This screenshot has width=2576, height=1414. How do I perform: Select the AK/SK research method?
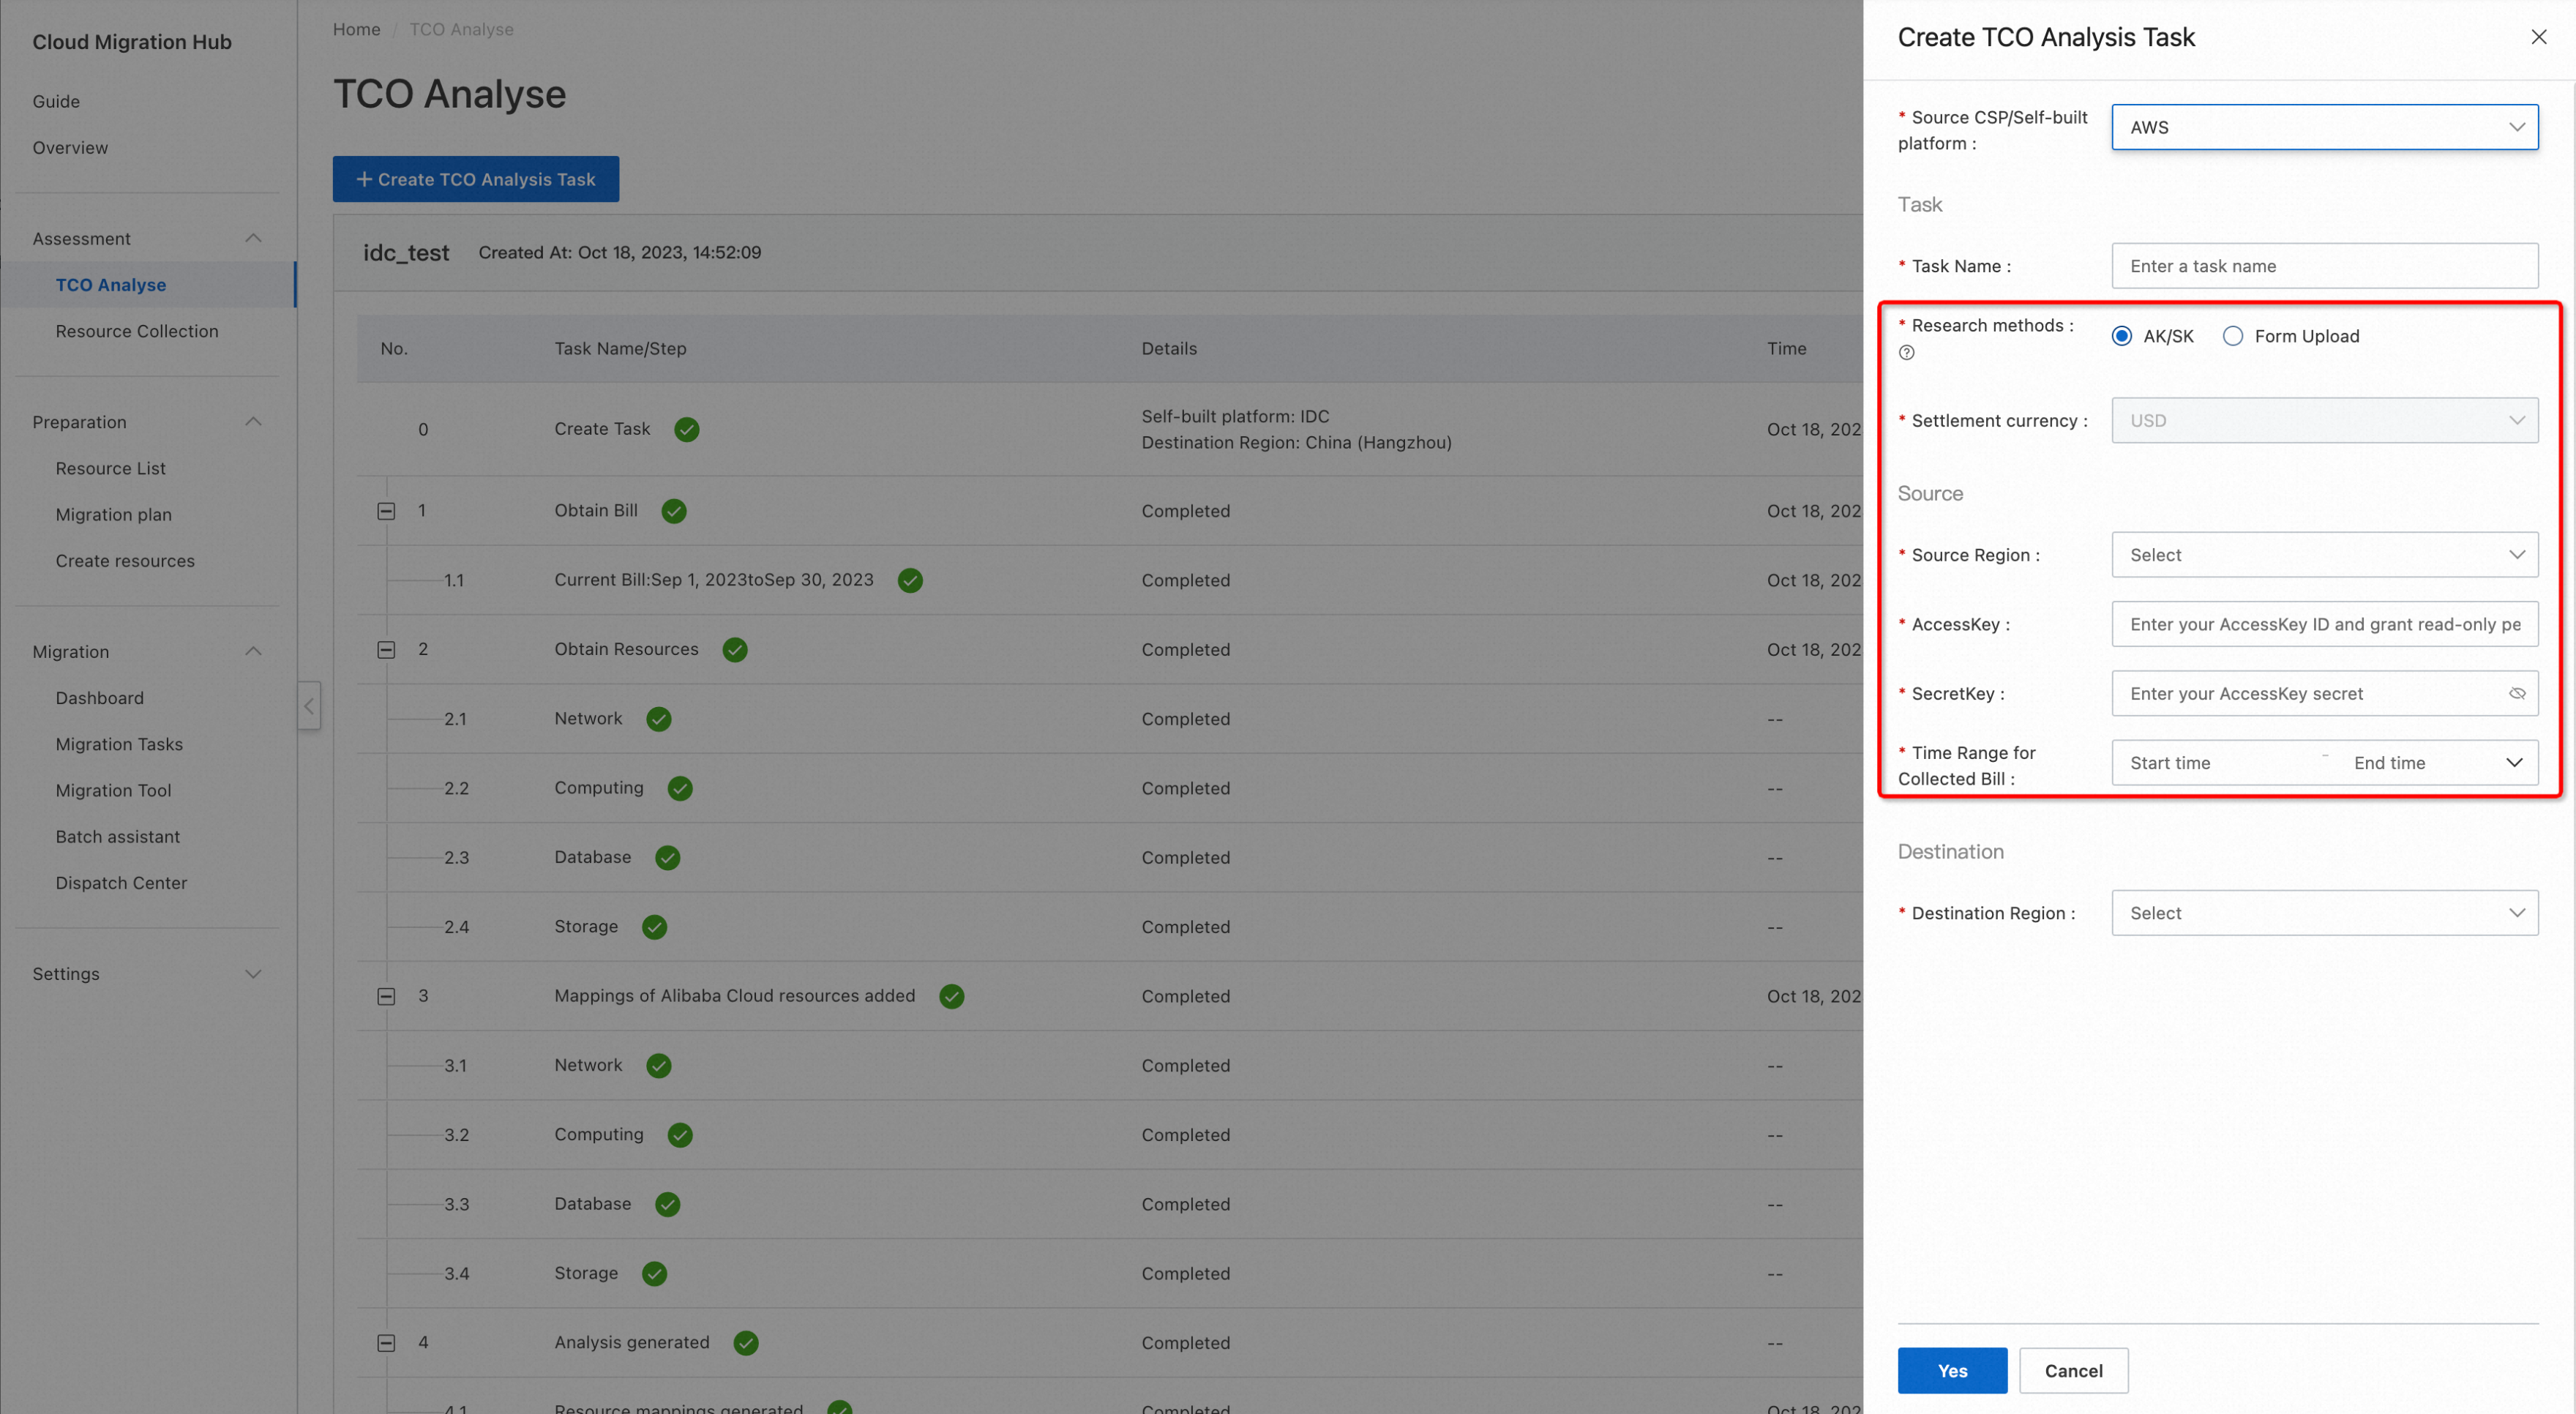[2121, 336]
